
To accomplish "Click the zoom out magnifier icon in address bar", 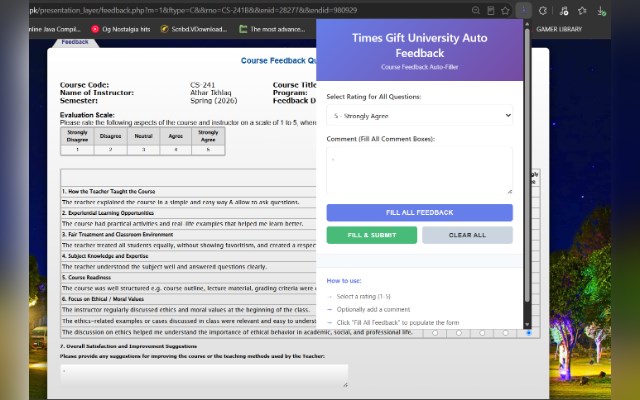I will tap(476, 11).
